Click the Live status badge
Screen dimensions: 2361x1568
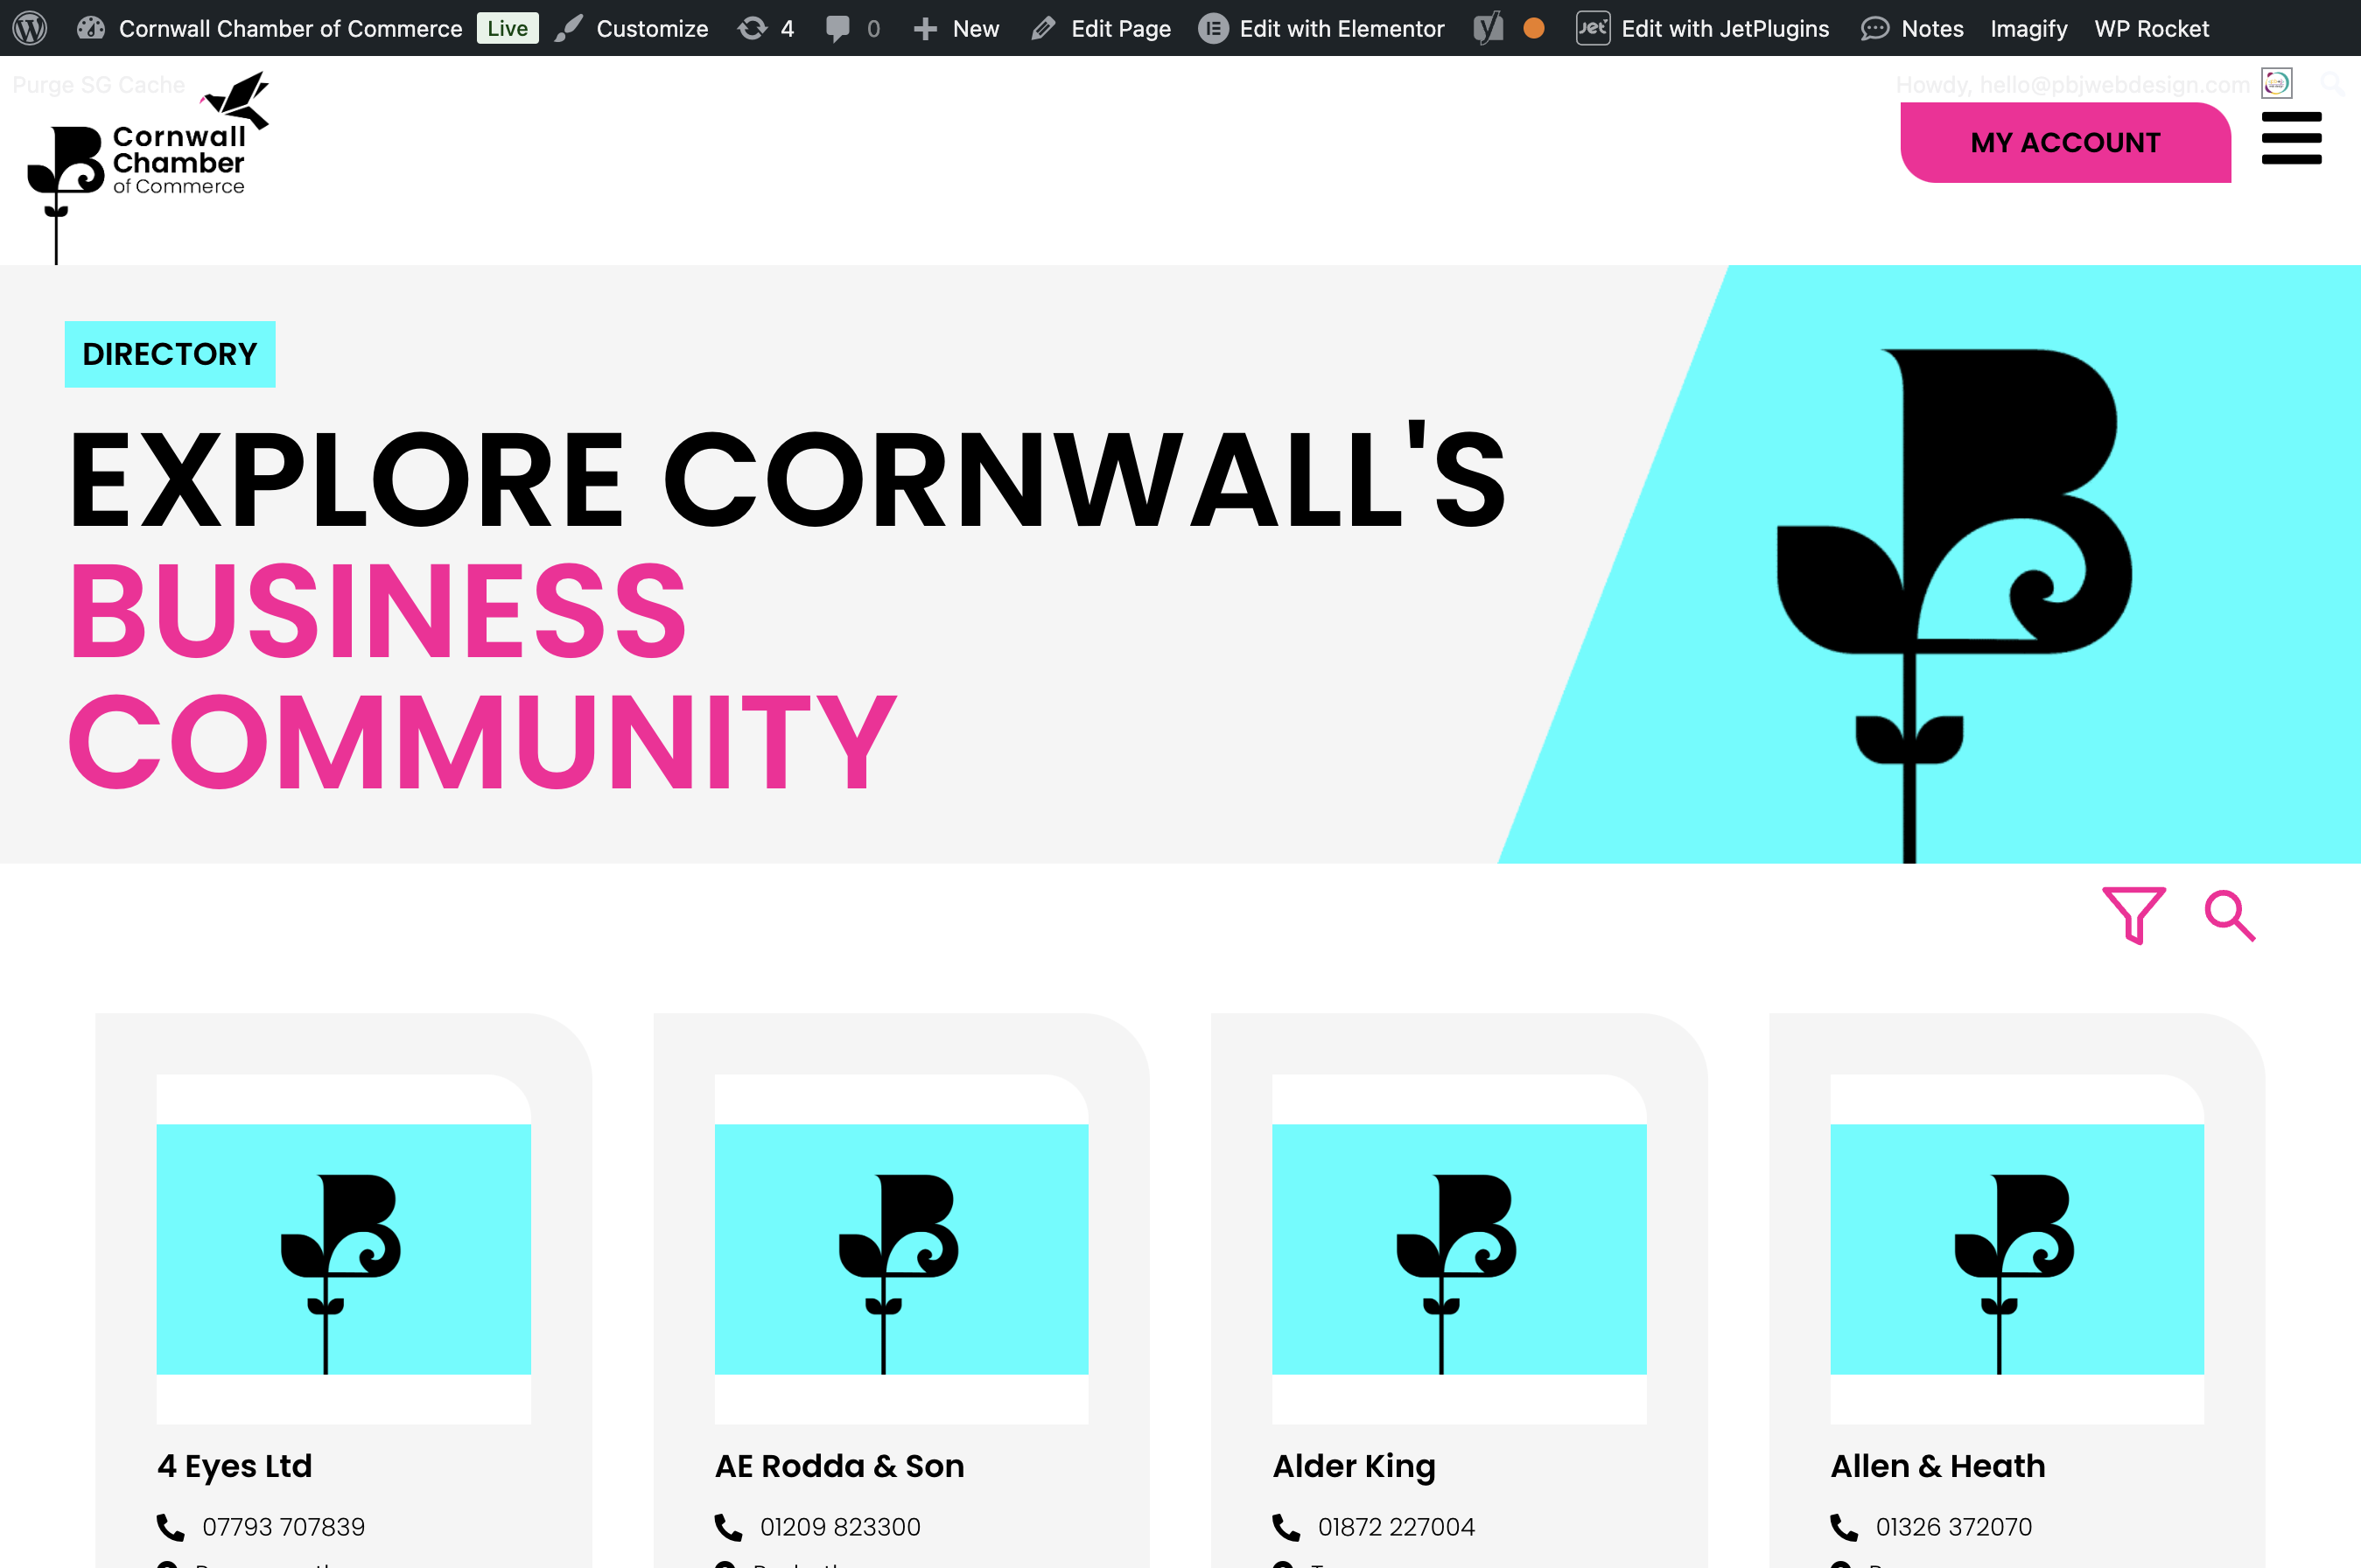pos(507,28)
